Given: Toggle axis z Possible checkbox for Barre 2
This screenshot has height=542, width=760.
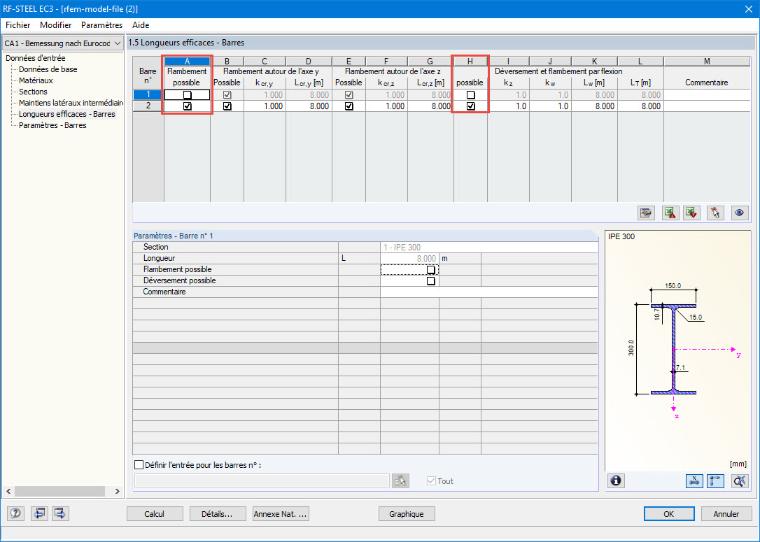Looking at the screenshot, I should [348, 106].
